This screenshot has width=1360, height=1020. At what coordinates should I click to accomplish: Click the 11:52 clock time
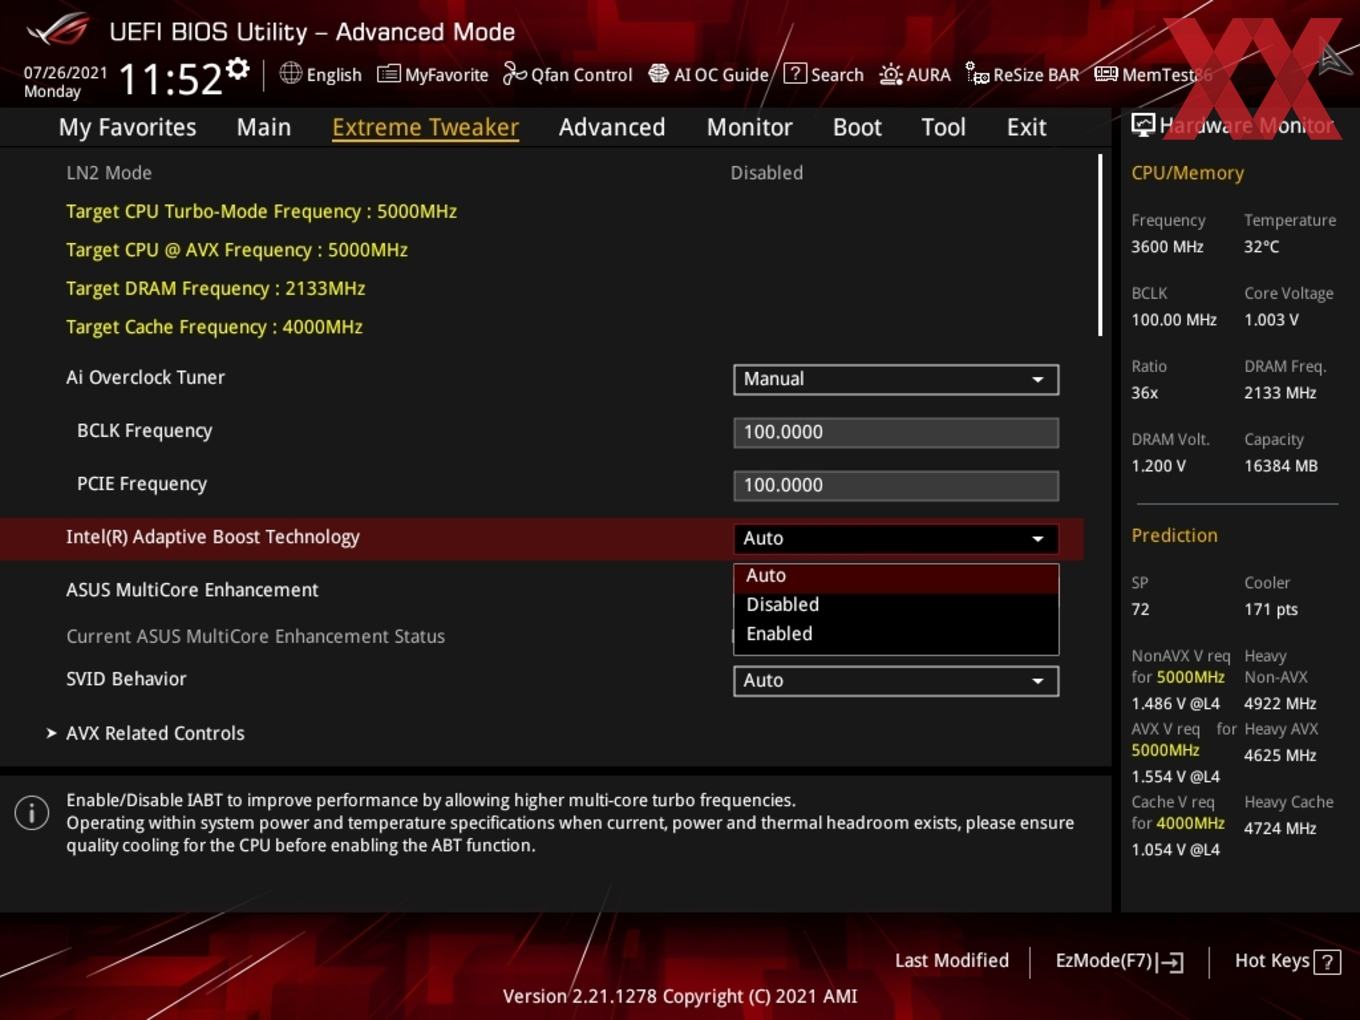tap(170, 78)
